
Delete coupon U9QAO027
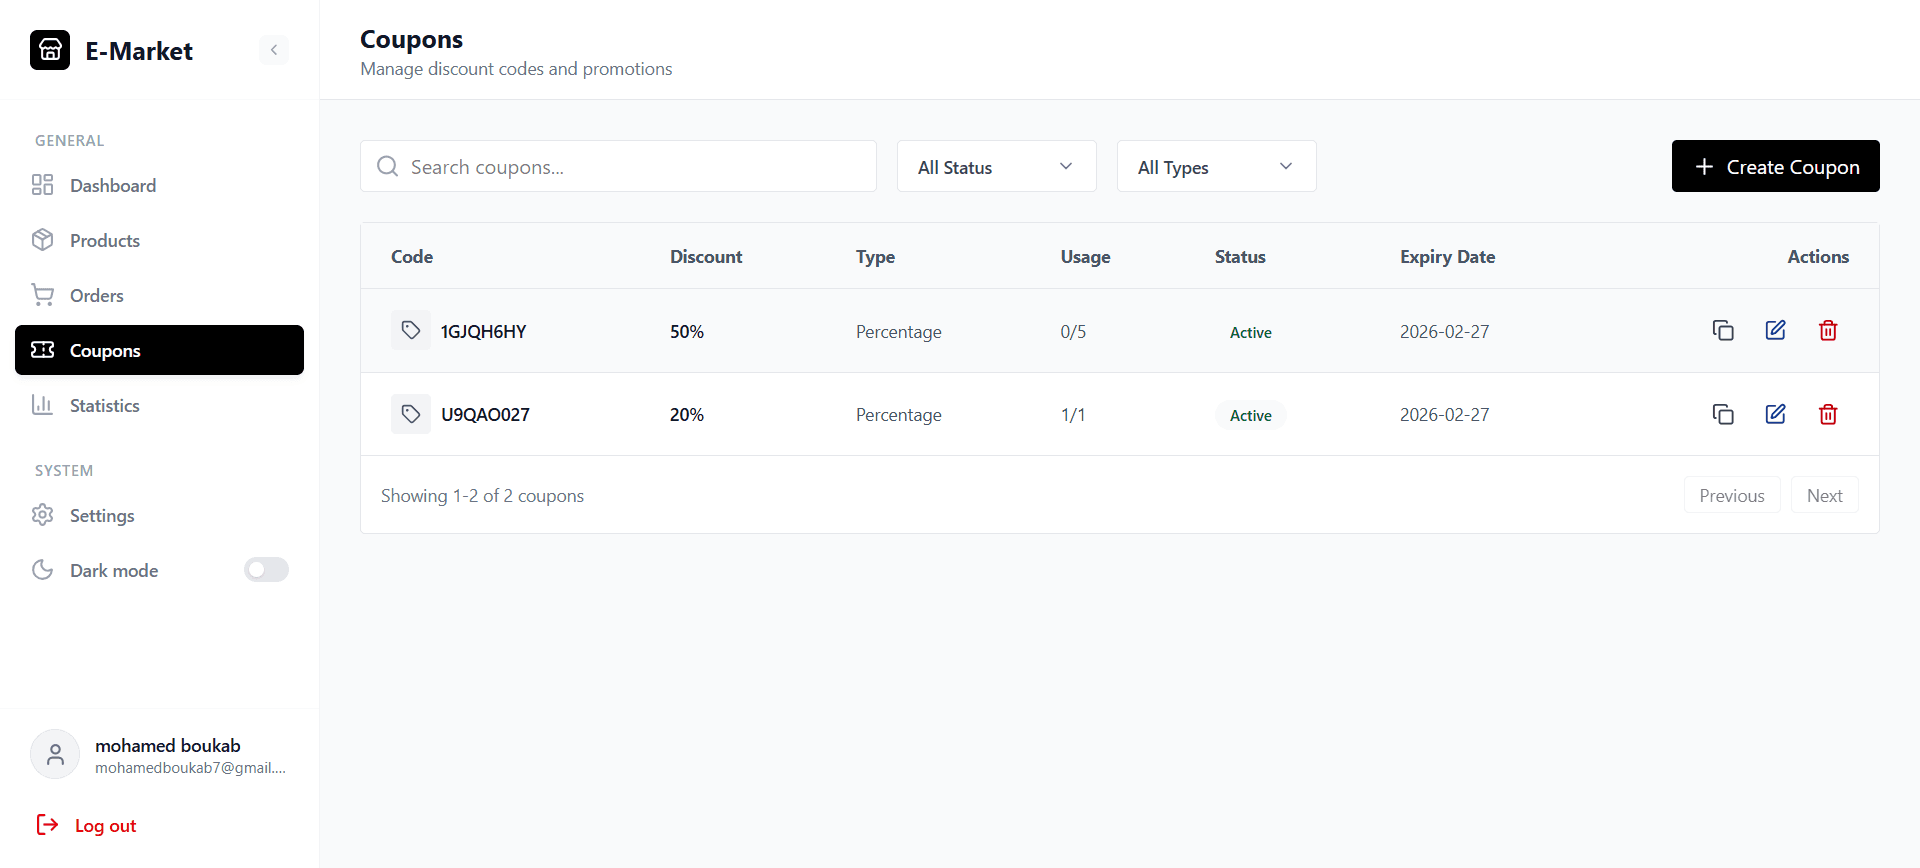tap(1828, 414)
